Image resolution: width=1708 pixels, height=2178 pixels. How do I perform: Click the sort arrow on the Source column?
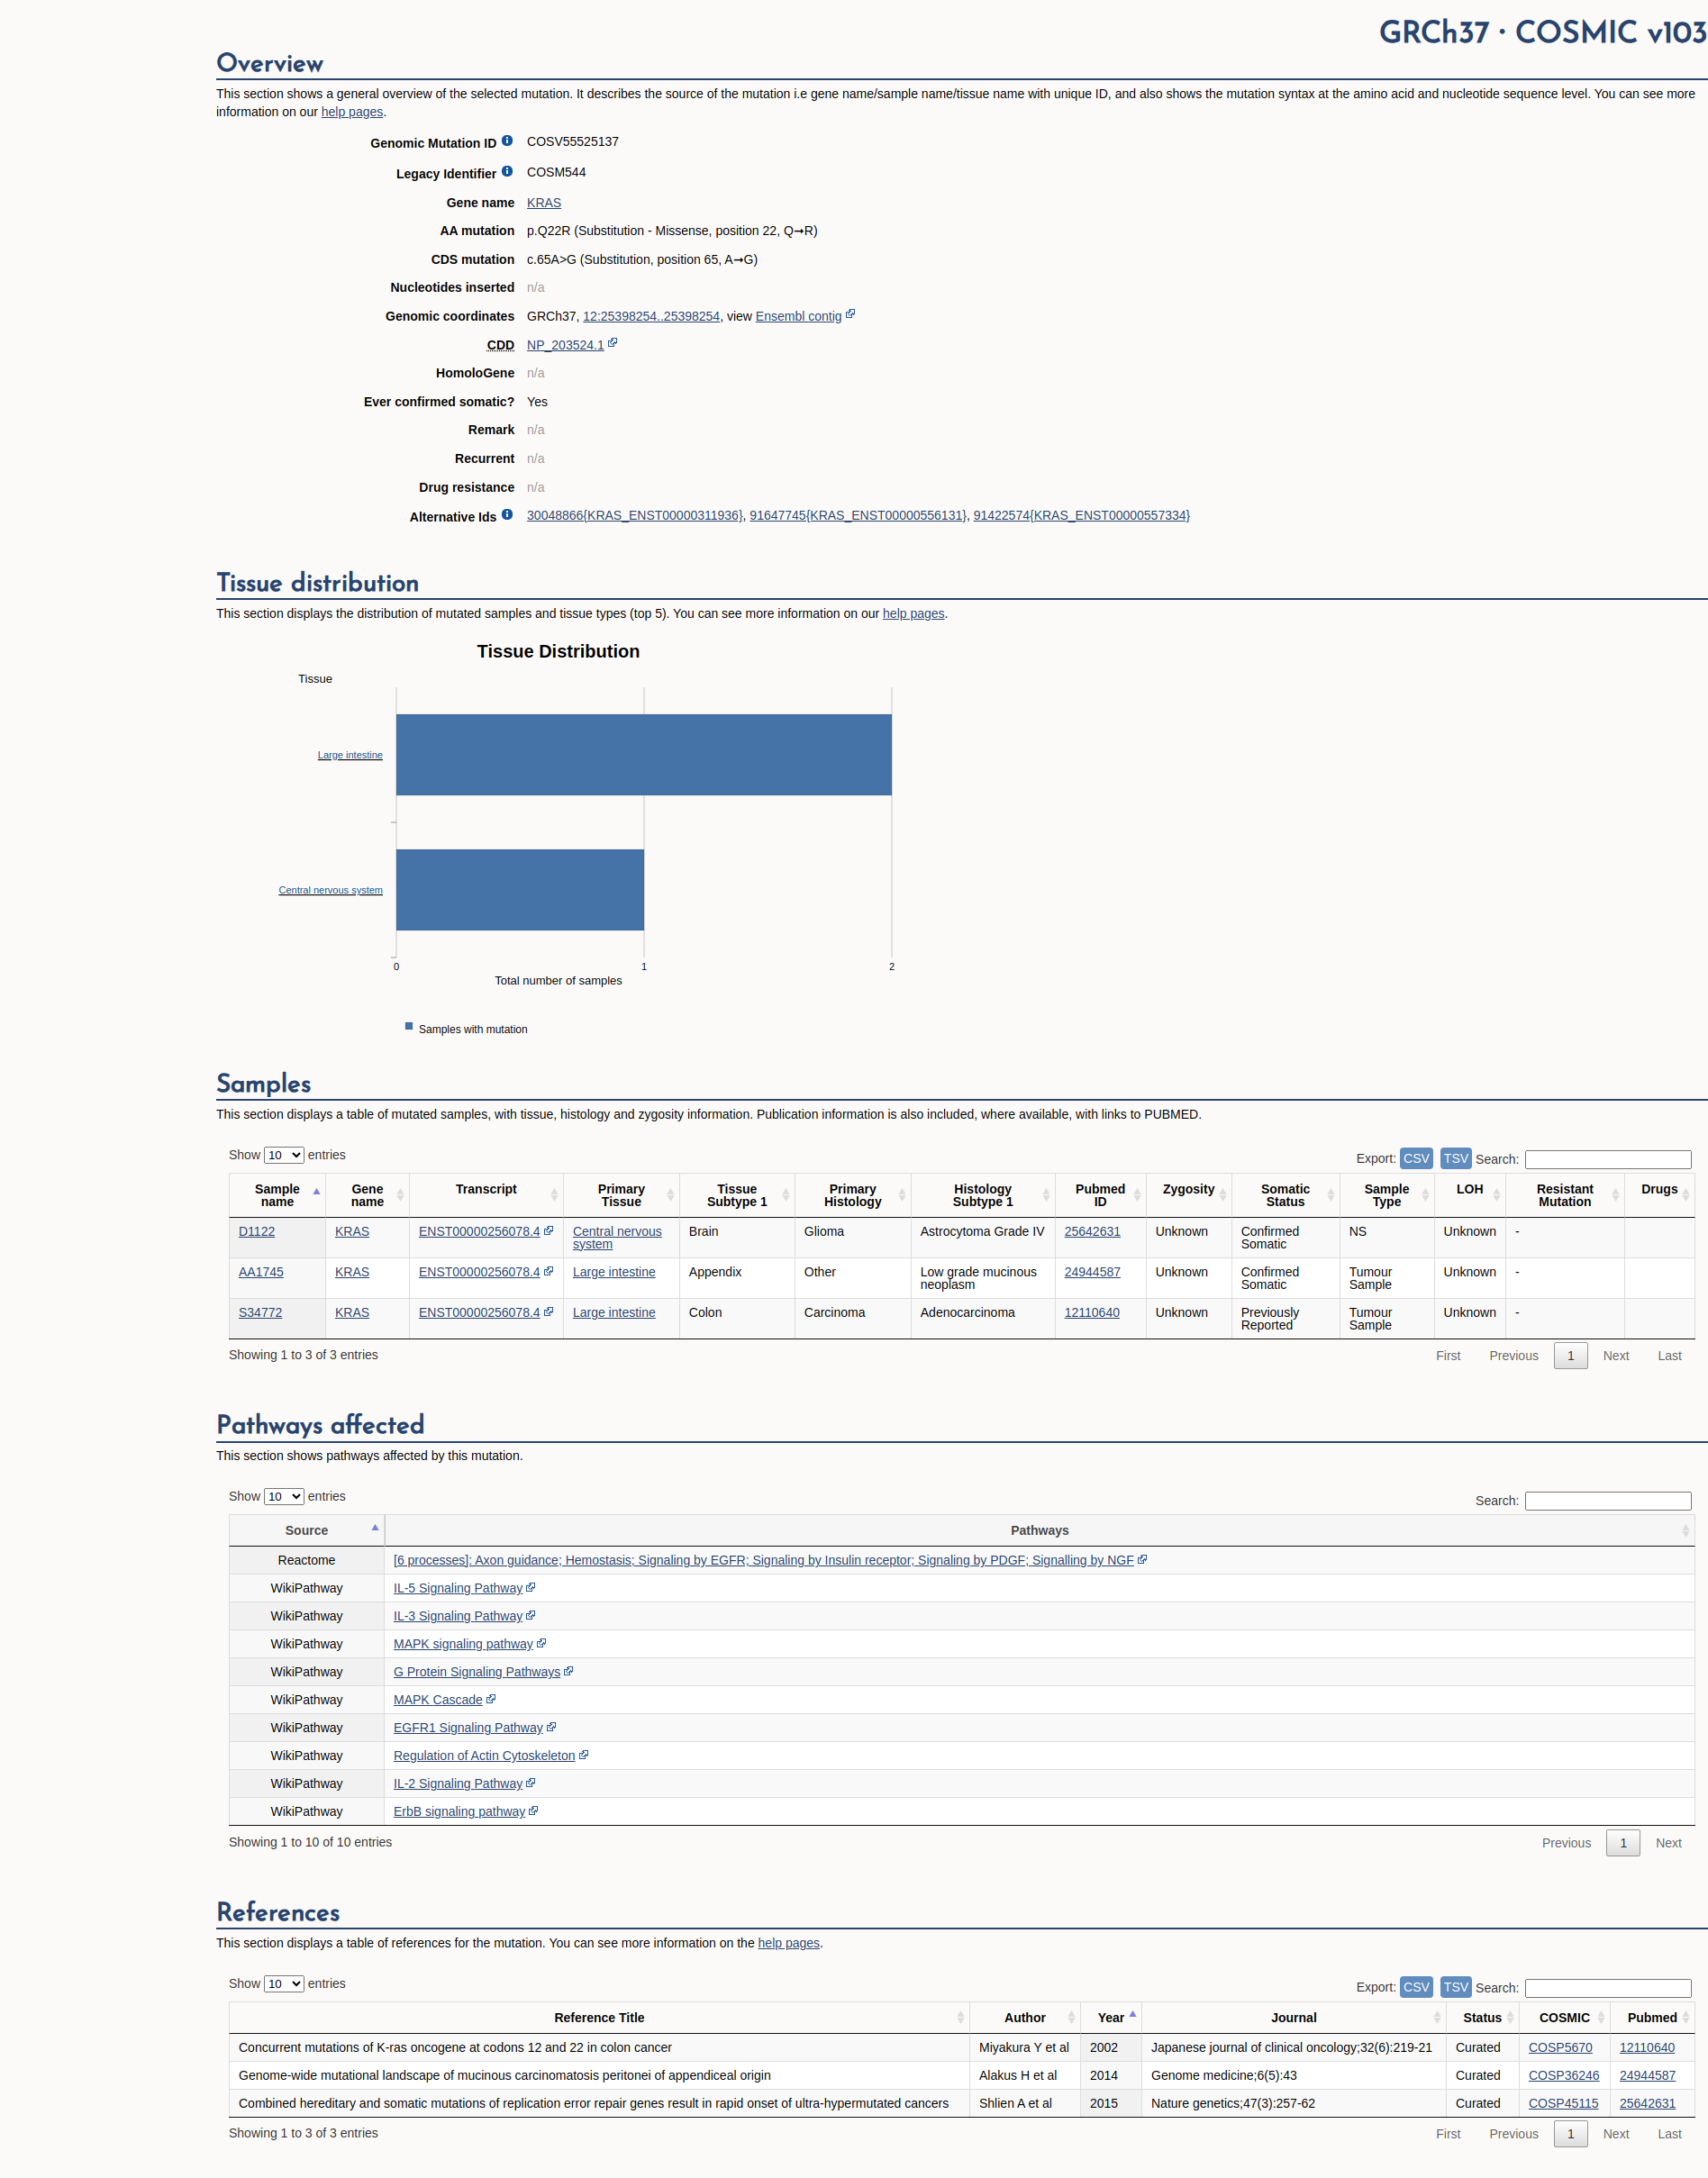coord(375,1528)
